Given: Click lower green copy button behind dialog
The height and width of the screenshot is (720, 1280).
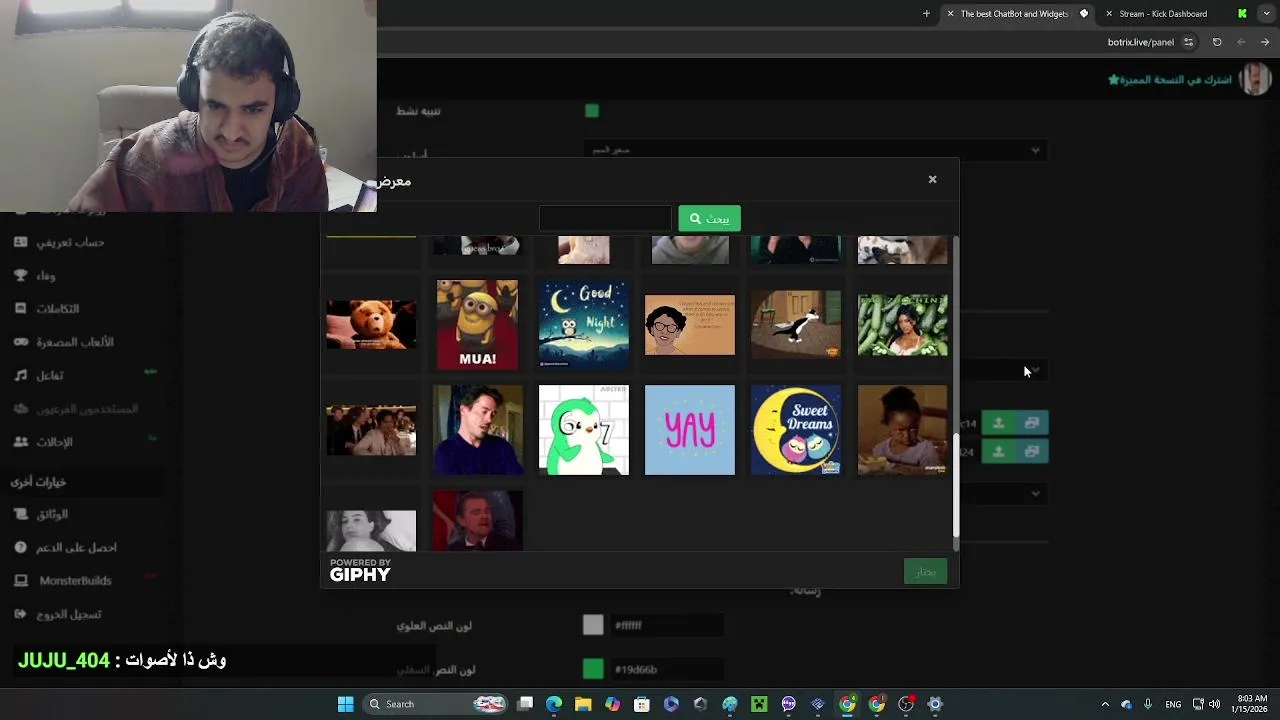Looking at the screenshot, I should coord(1032,452).
